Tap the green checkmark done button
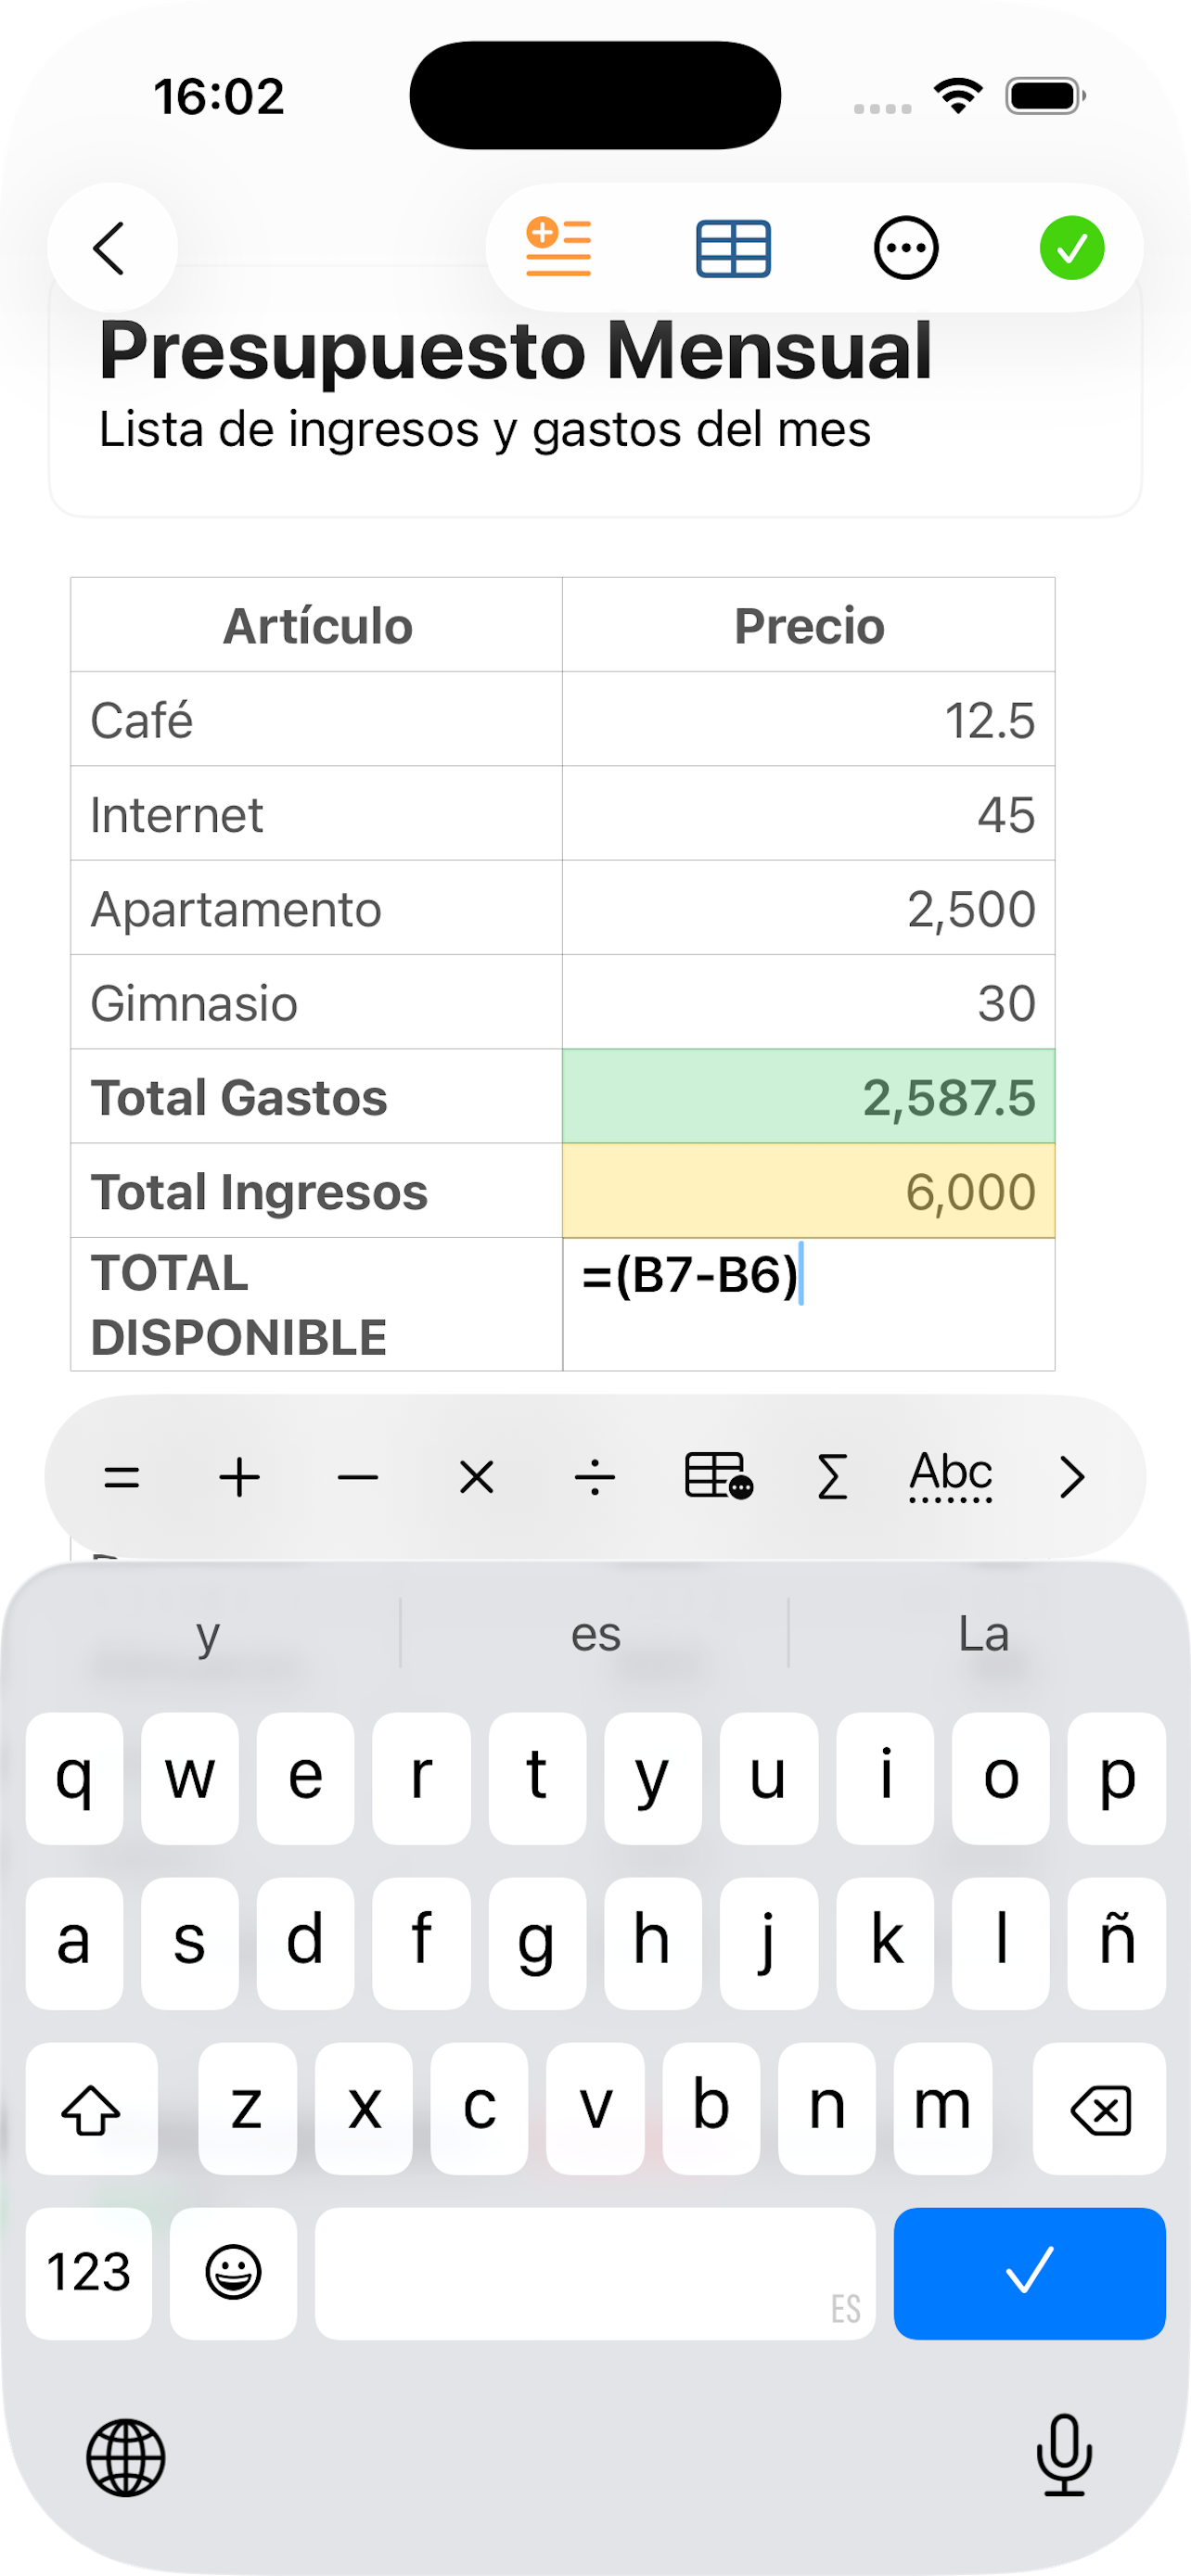The width and height of the screenshot is (1191, 2576). pos(1071,248)
